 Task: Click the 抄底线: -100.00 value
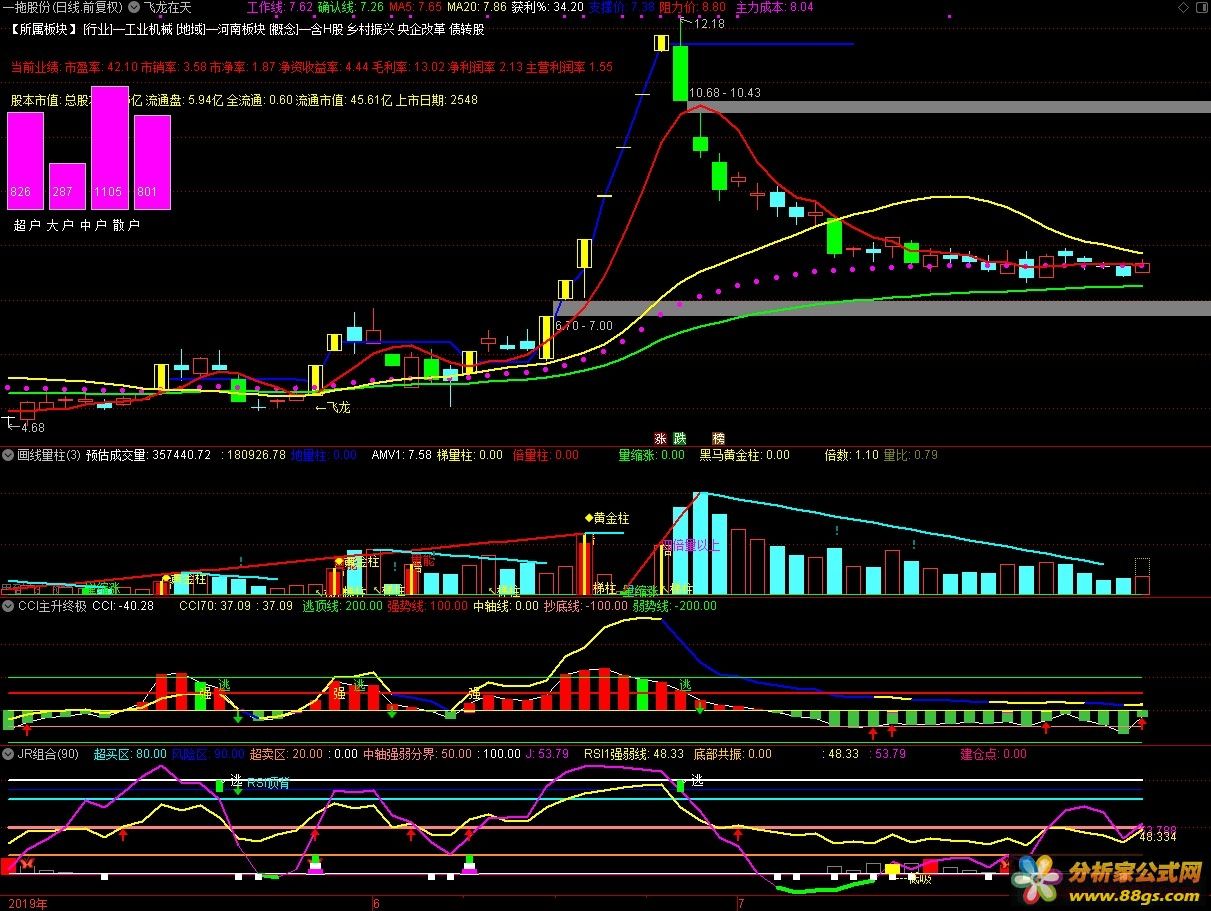coord(587,606)
